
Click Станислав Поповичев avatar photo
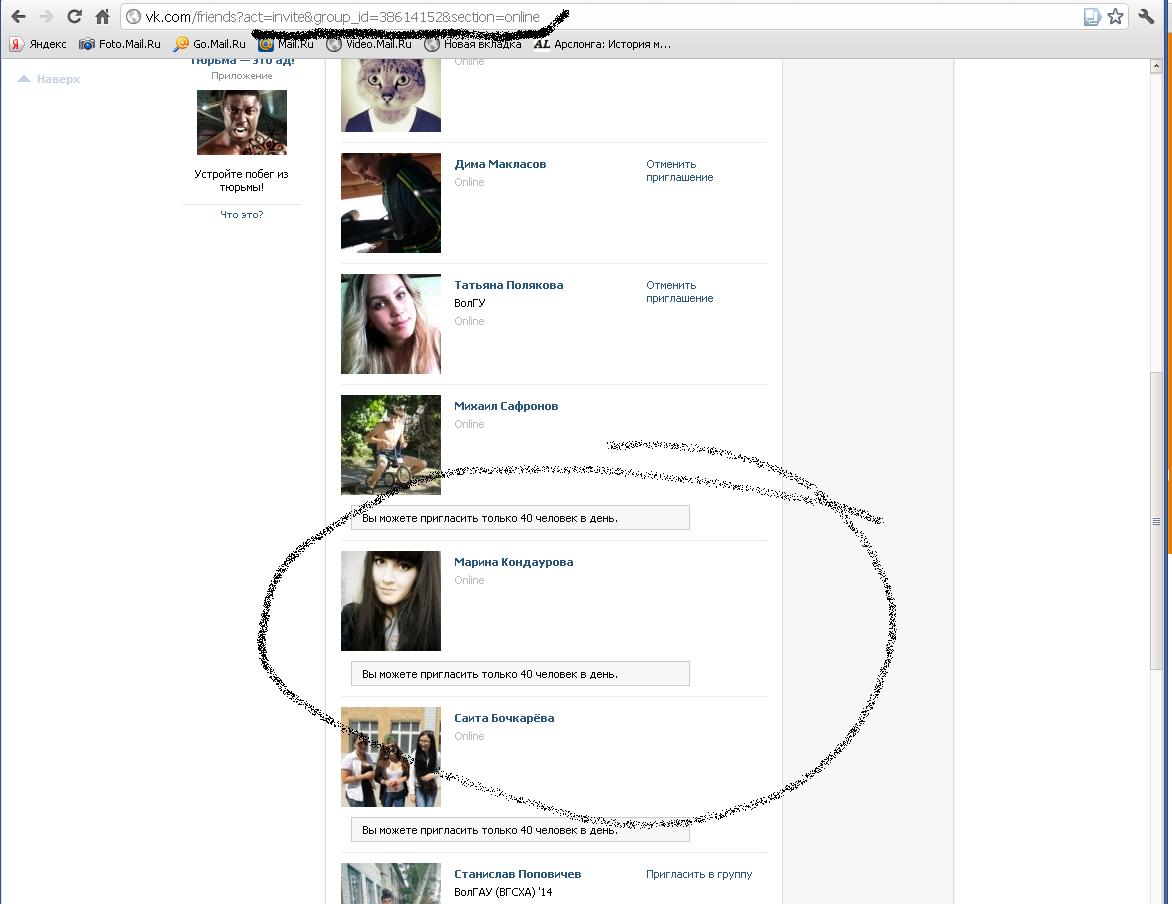[391, 883]
